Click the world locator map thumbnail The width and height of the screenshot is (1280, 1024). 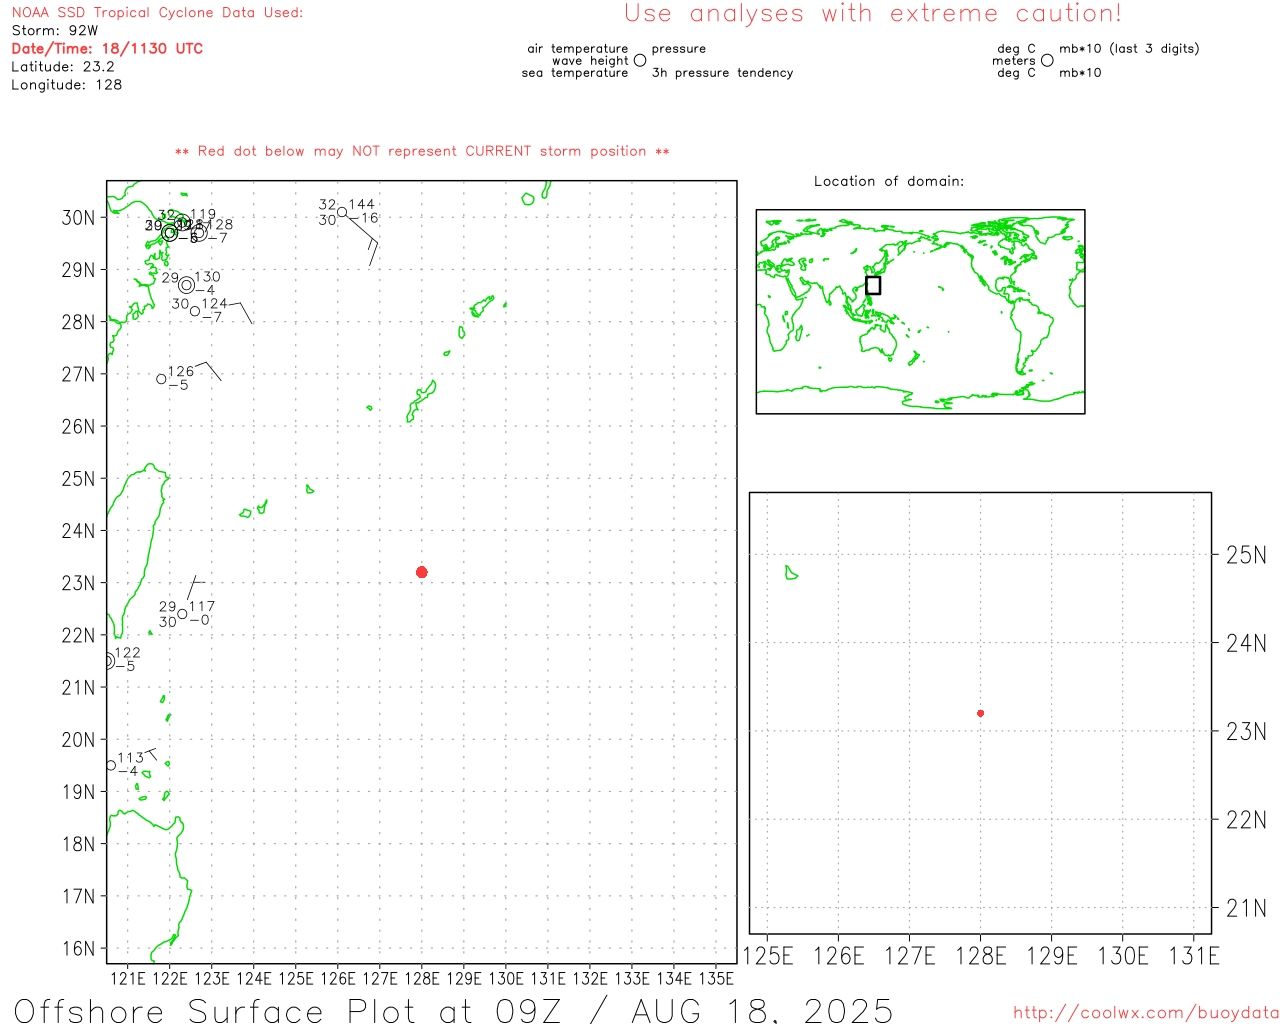point(920,311)
